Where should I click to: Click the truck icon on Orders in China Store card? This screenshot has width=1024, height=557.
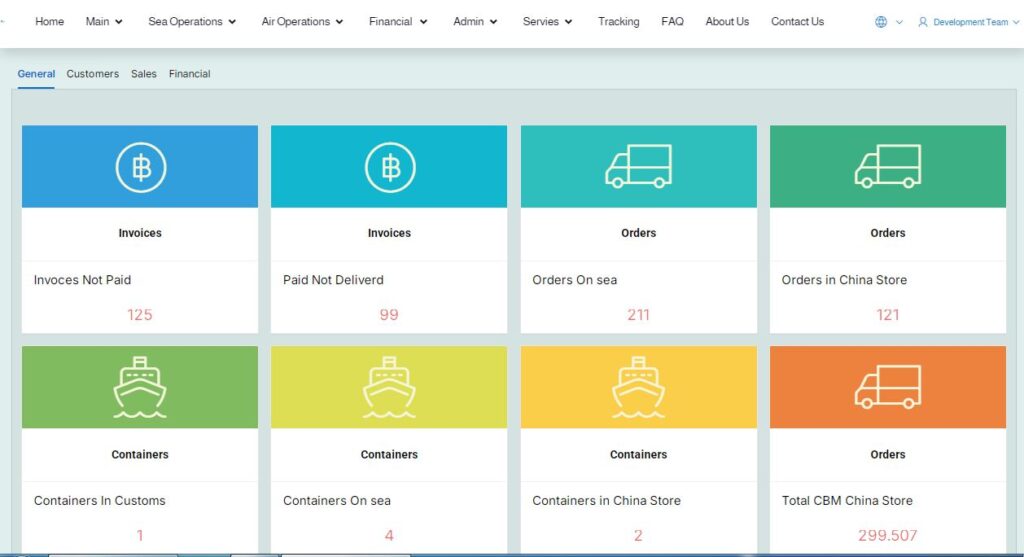(887, 166)
